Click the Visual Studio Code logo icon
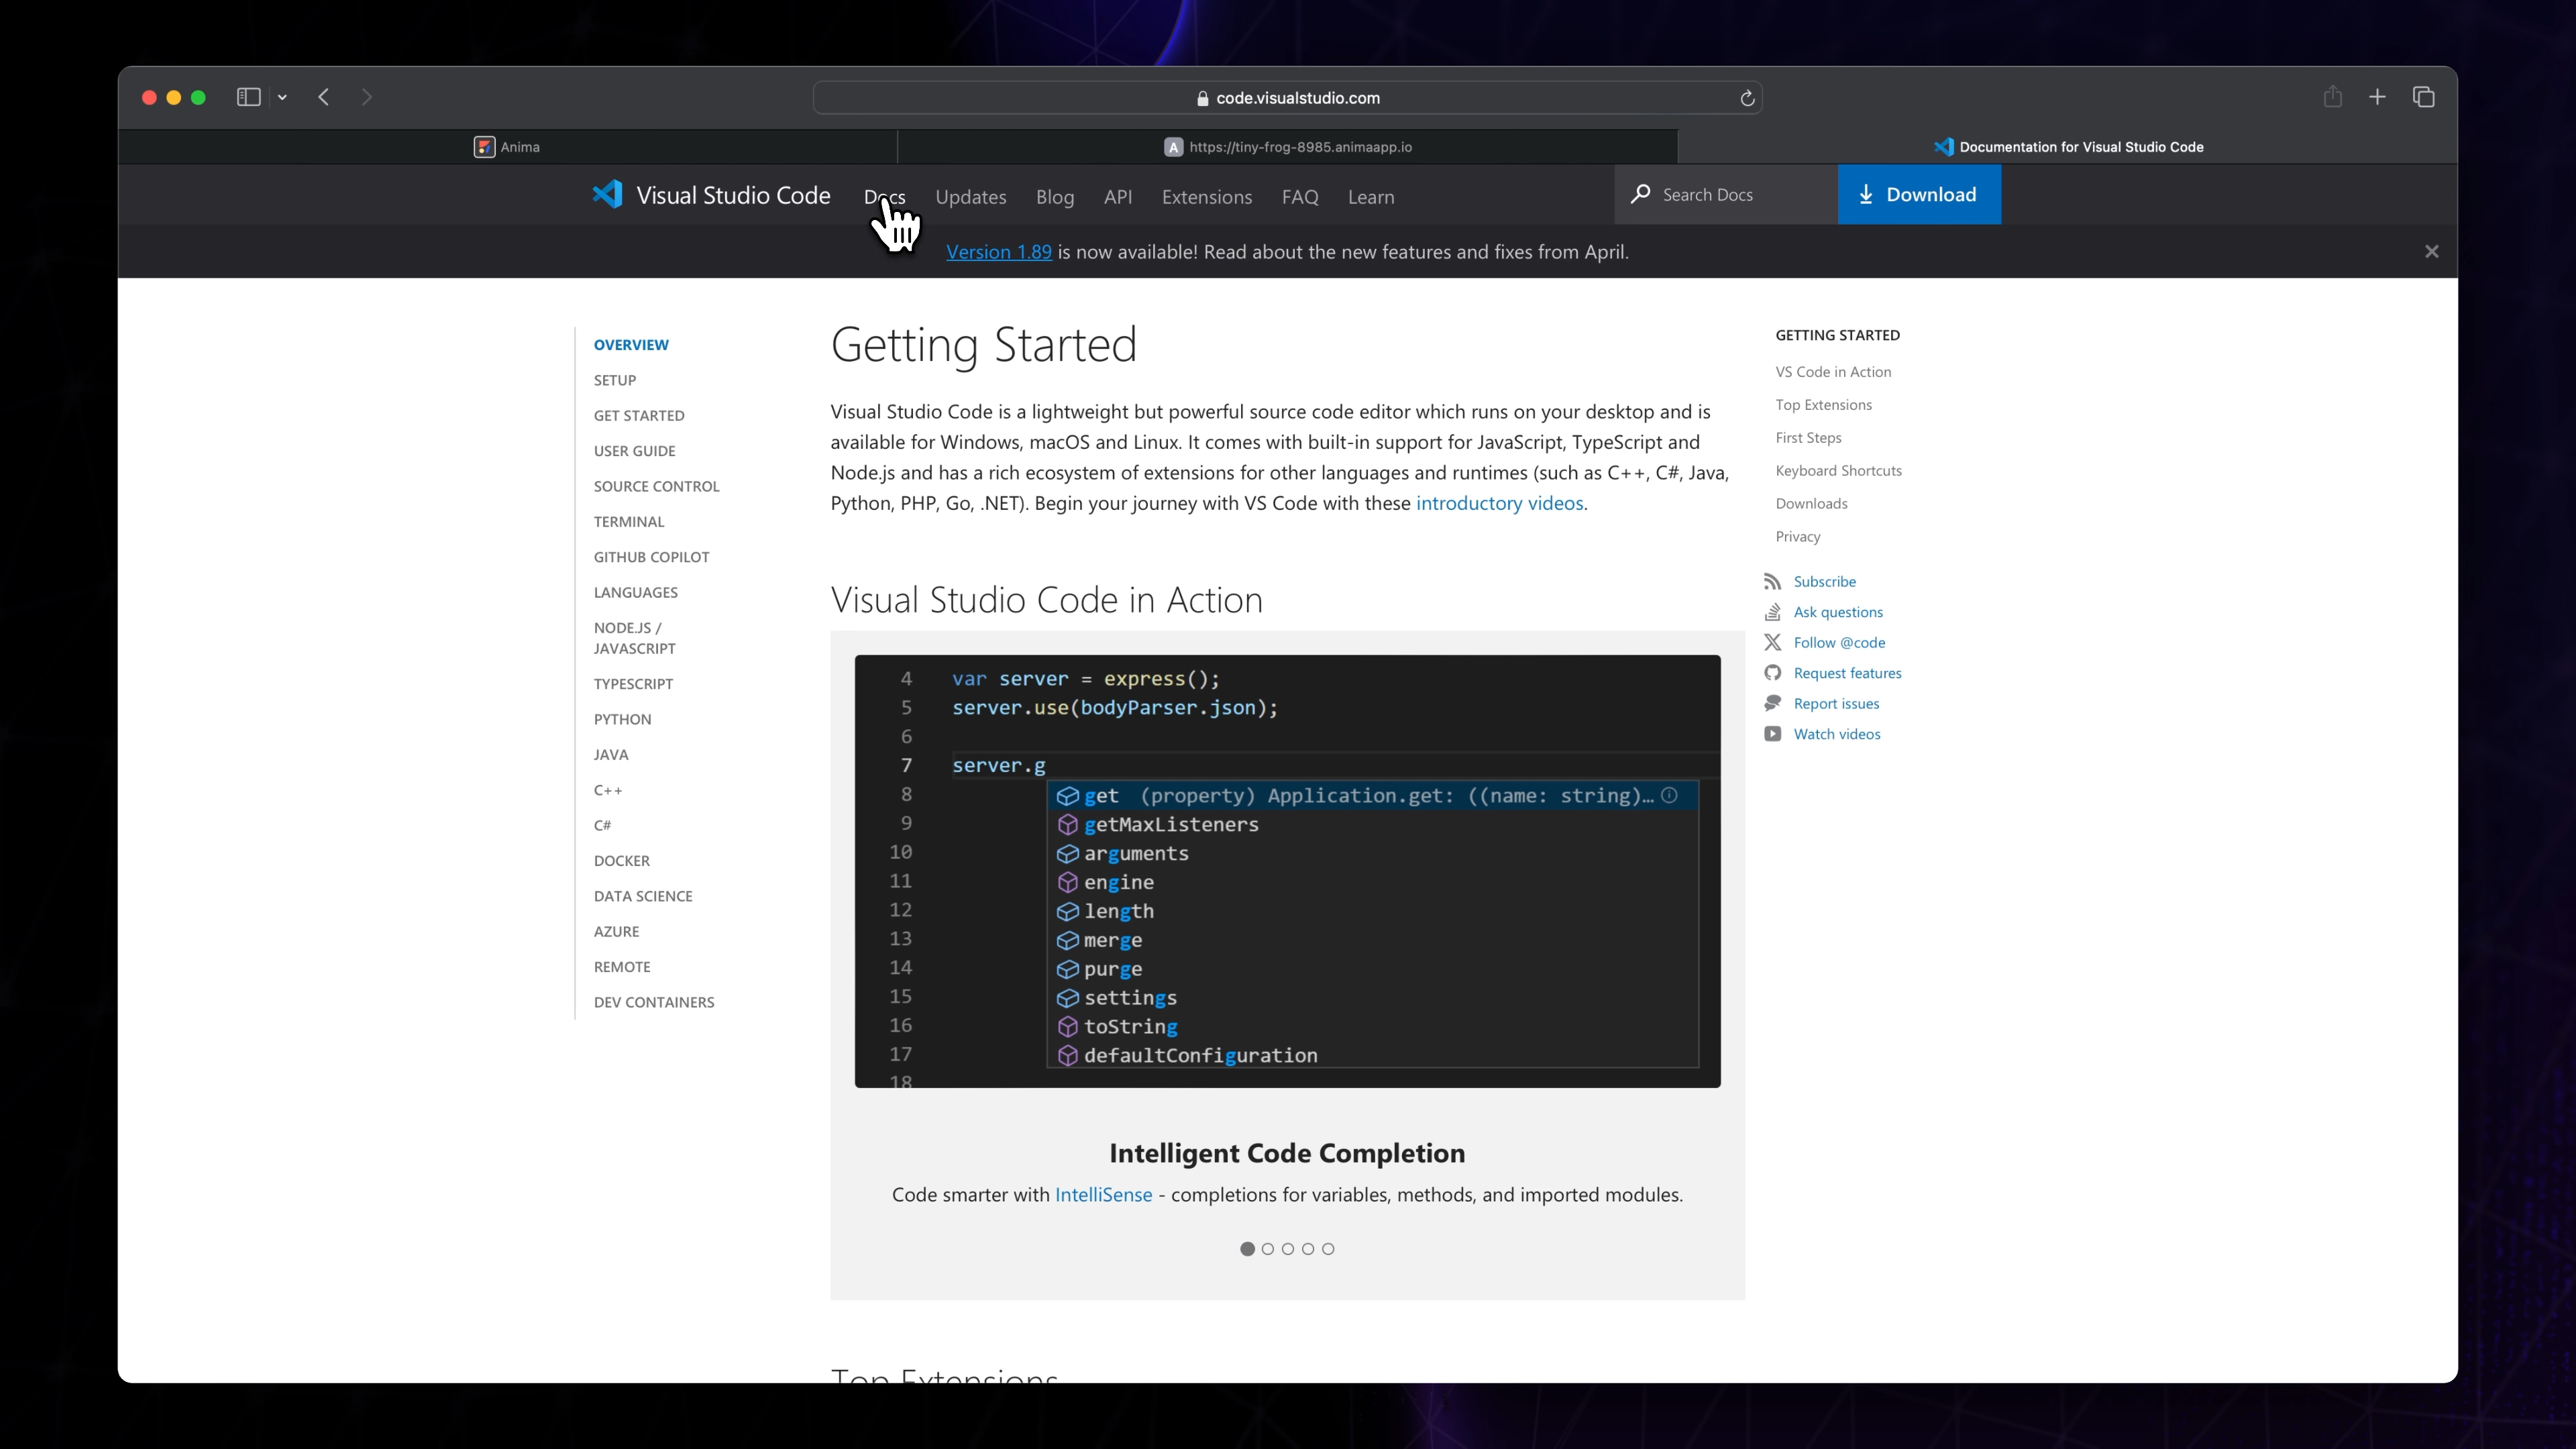 [x=607, y=194]
